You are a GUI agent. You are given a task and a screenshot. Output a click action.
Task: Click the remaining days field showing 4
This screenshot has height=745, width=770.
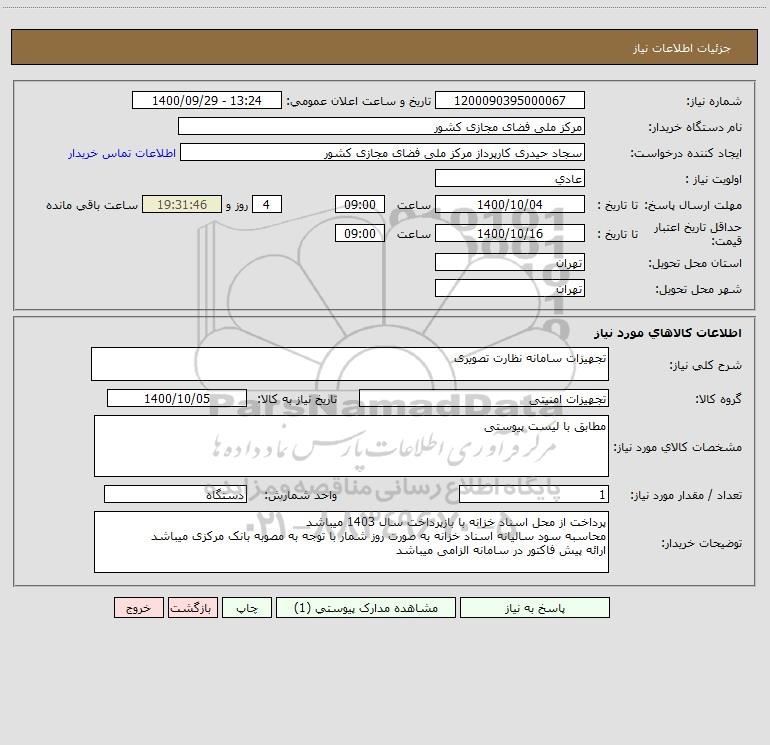click(267, 204)
